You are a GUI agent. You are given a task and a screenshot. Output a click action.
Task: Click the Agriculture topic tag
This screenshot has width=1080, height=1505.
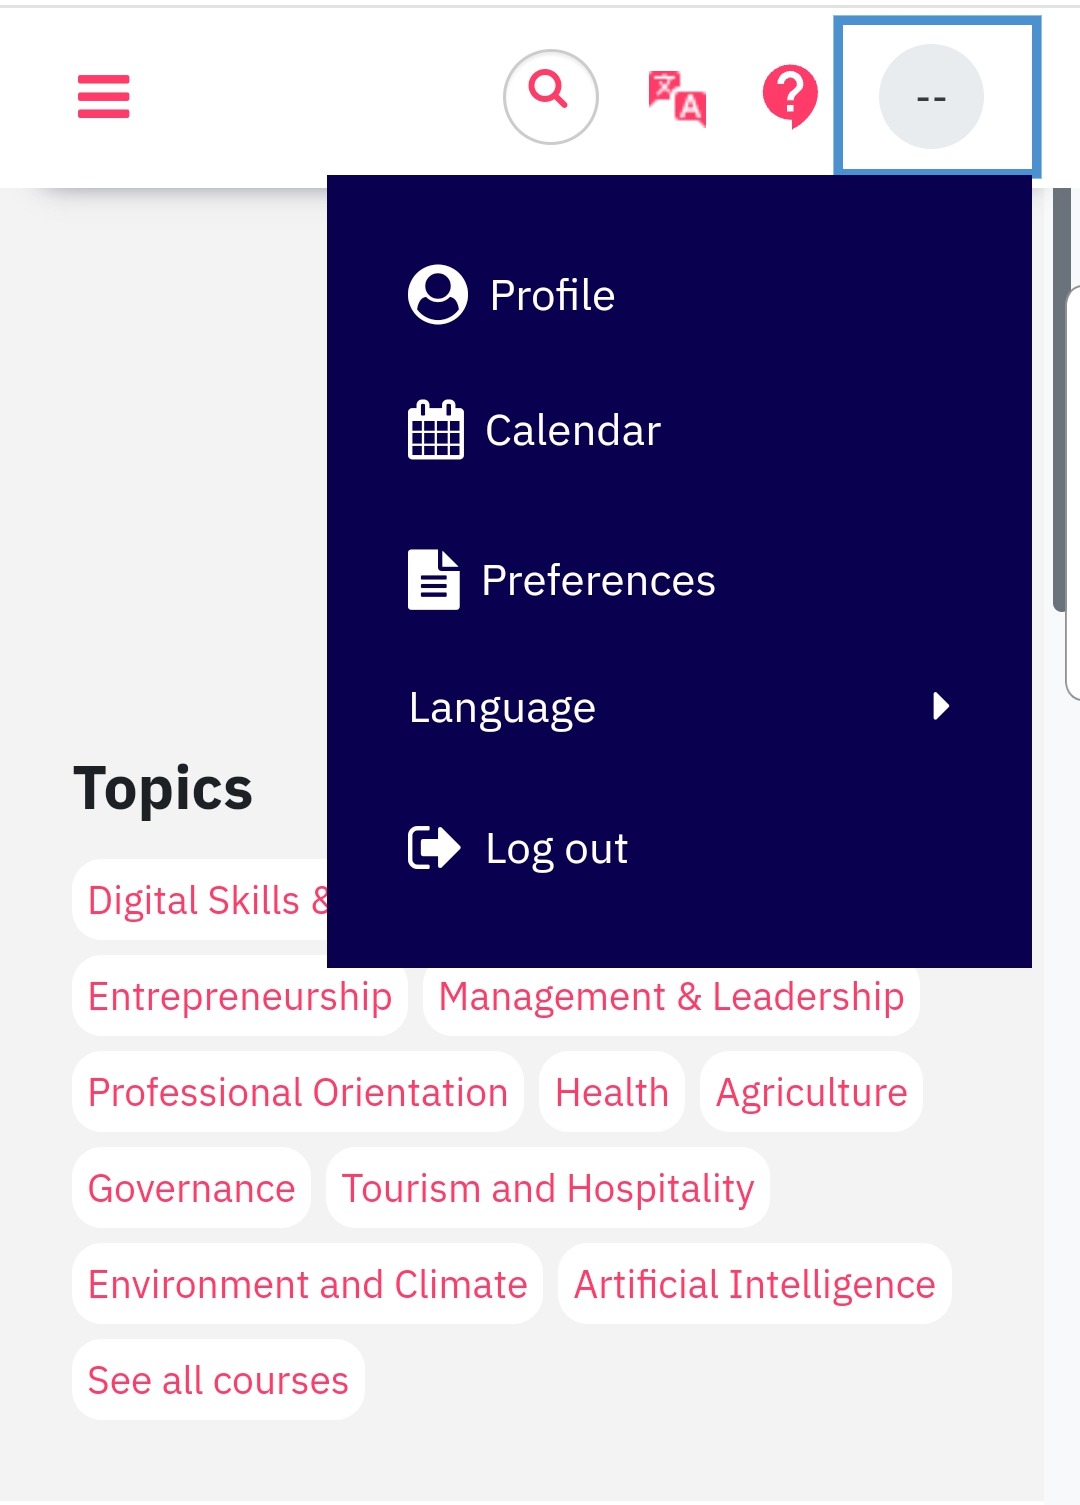(811, 1092)
